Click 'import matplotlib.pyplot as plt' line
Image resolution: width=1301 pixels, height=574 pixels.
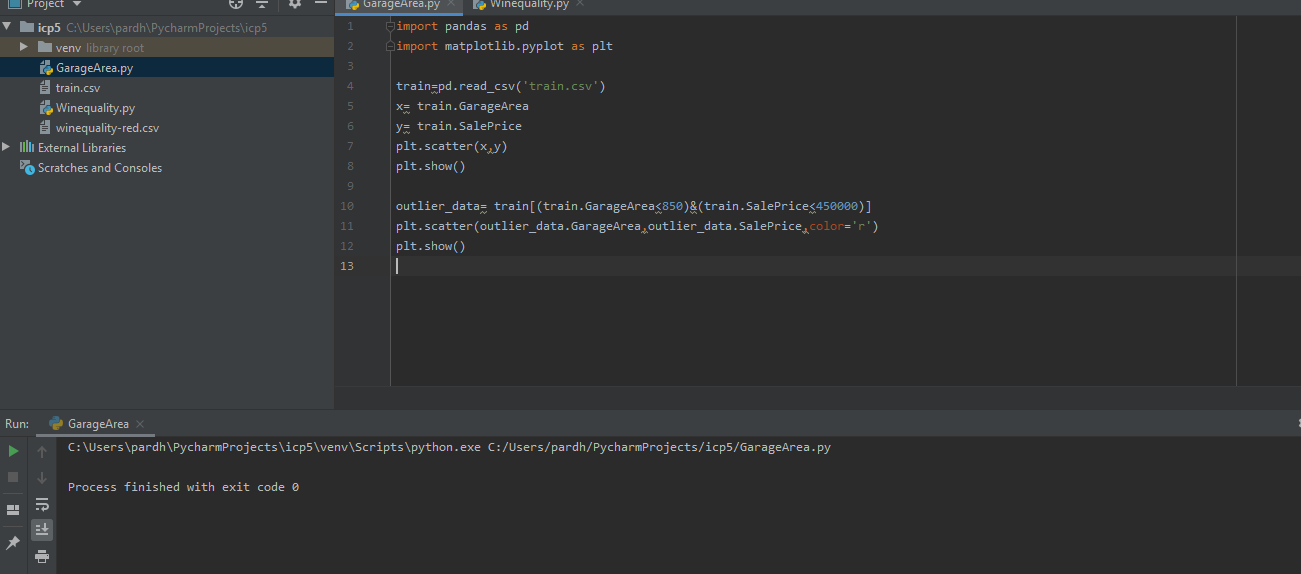pos(504,46)
